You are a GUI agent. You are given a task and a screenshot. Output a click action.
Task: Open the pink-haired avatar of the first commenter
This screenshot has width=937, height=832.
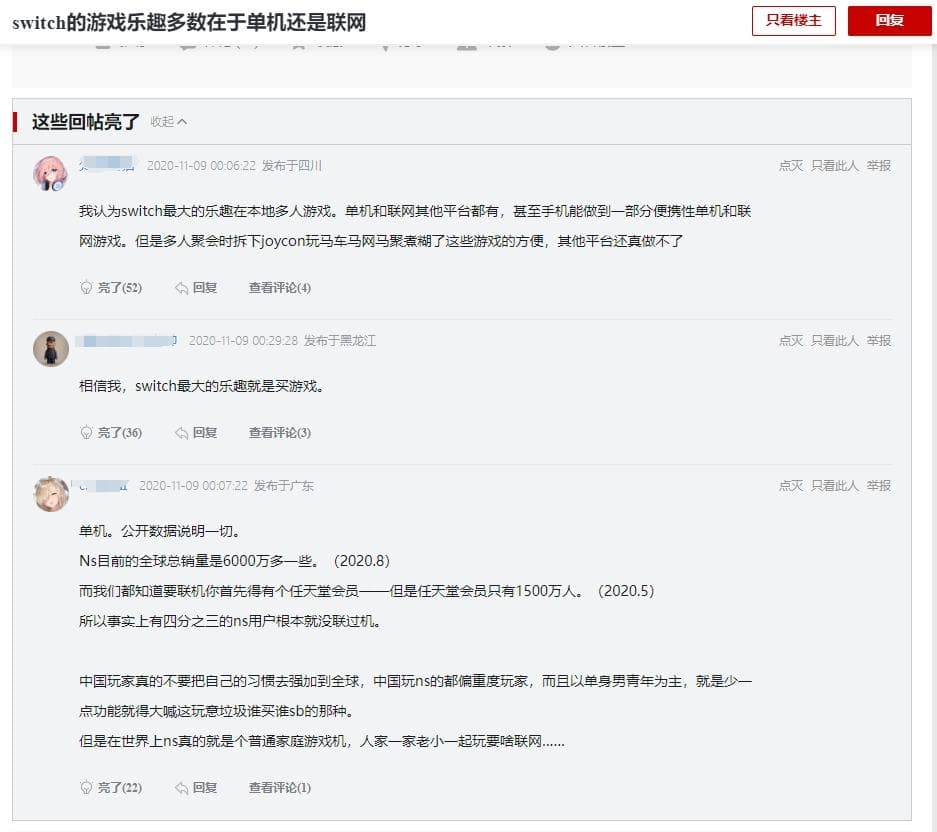(51, 173)
